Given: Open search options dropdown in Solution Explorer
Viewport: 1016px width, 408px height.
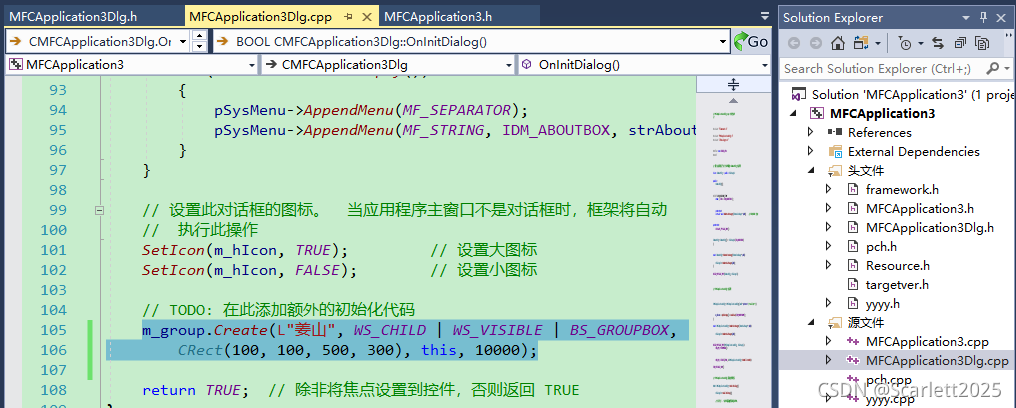Looking at the screenshot, I should [x=1006, y=68].
